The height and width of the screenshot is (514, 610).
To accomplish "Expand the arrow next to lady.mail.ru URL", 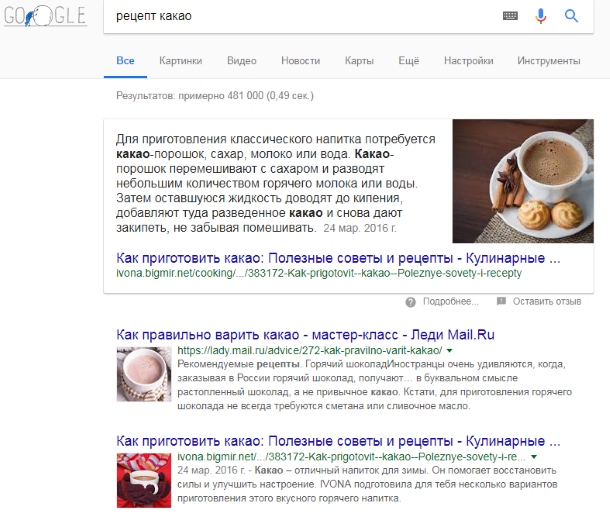I will click(449, 351).
